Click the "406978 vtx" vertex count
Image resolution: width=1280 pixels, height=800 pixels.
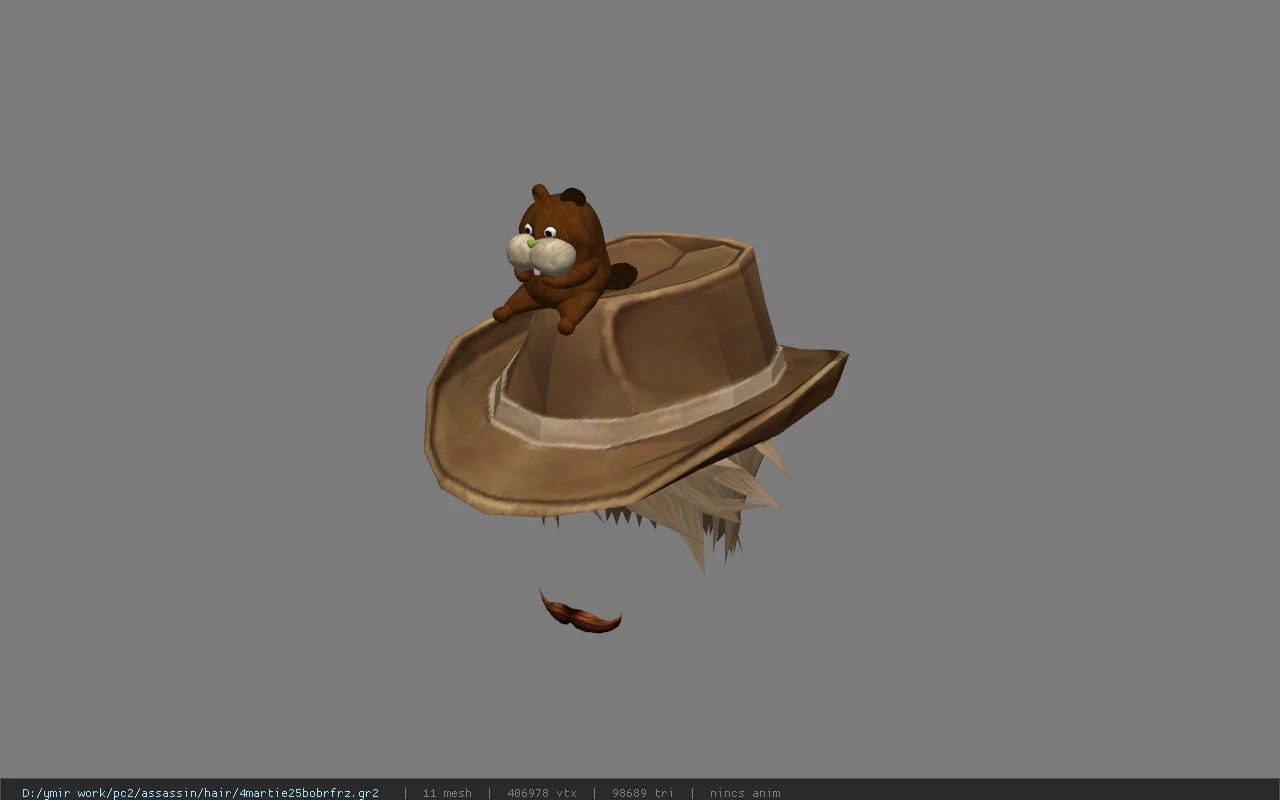542,793
